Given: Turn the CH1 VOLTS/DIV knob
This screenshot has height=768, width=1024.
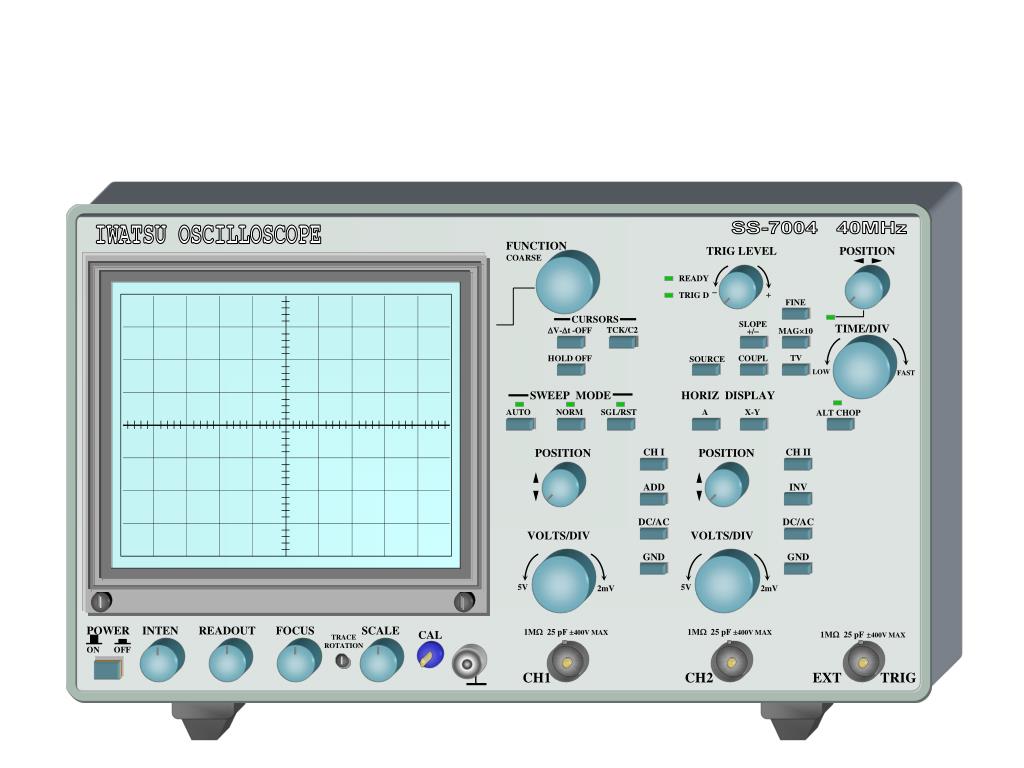Looking at the screenshot, I should (564, 581).
